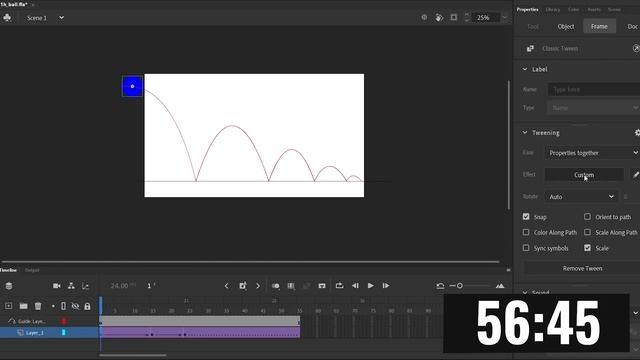Collapse the Tweening section
640x360 pixels.
pyautogui.click(x=525, y=133)
